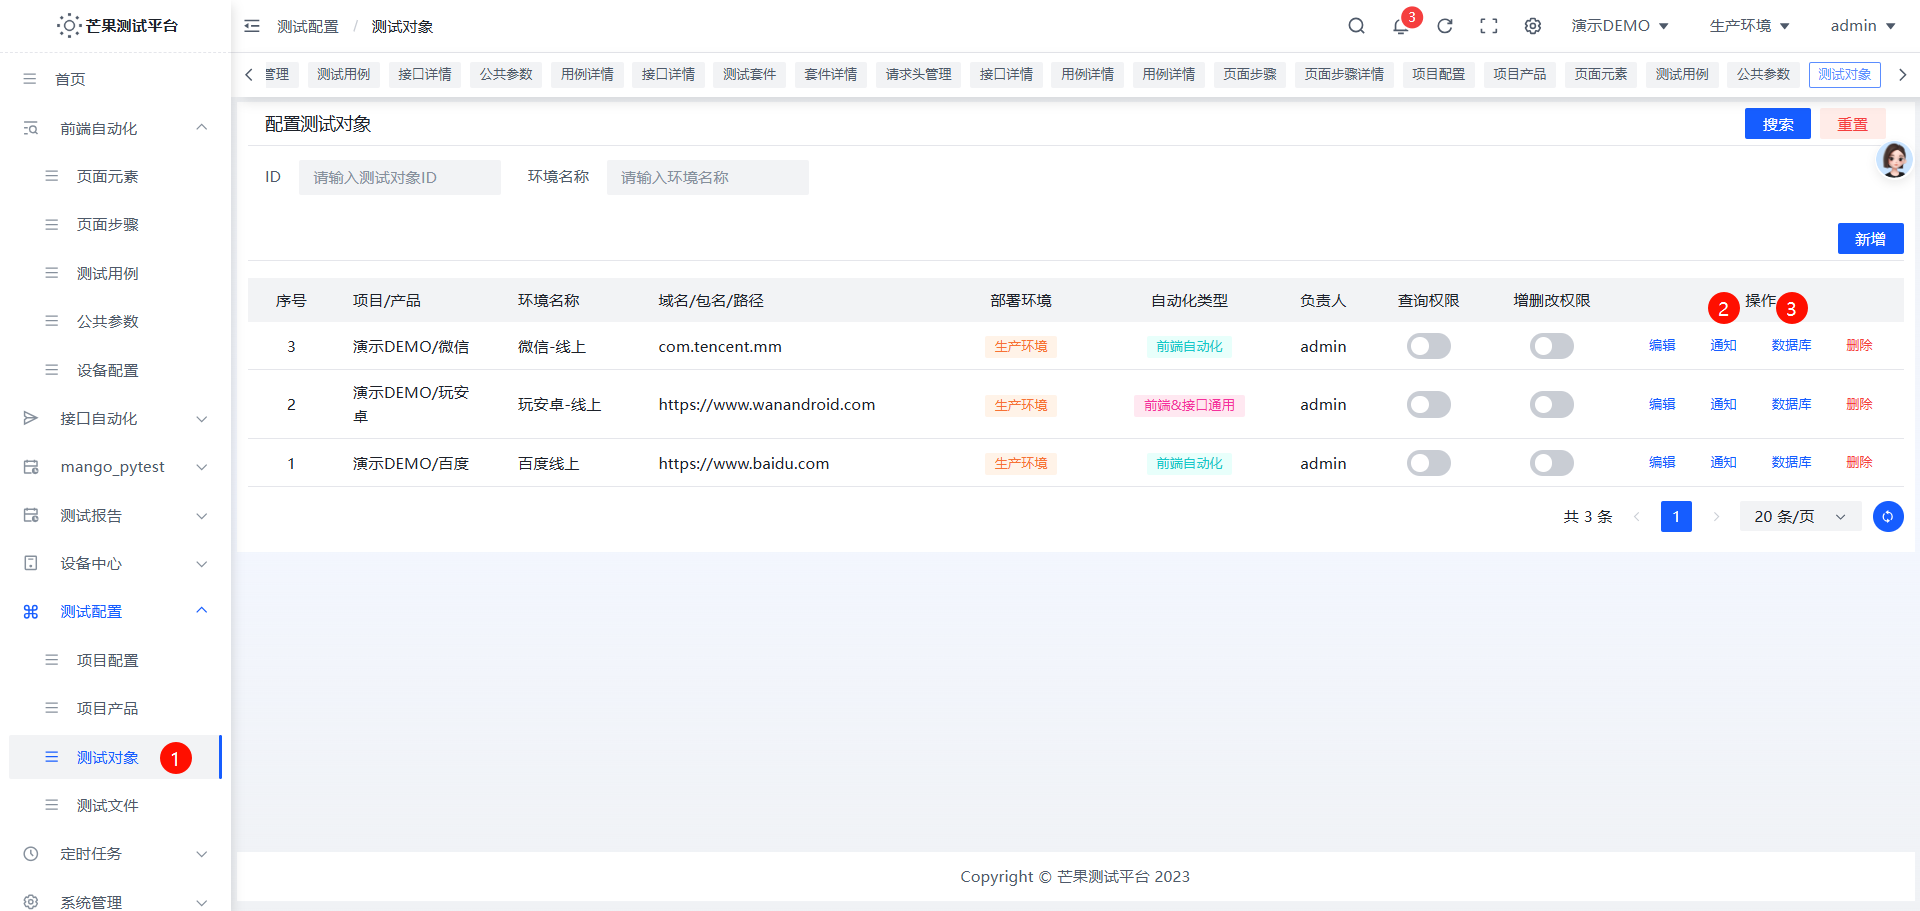1920x911 pixels.
Task: Click the 测试对象ID input field
Action: [399, 177]
